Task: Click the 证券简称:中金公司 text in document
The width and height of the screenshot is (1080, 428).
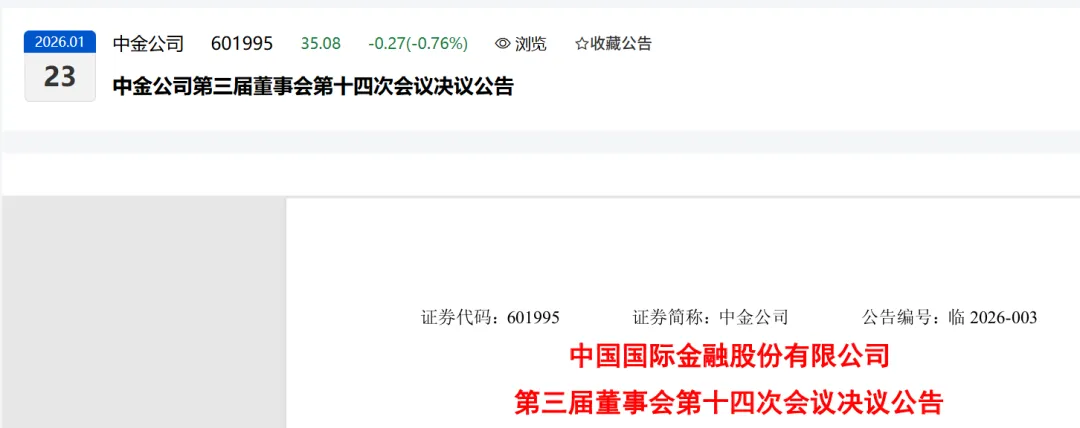Action: (710, 318)
